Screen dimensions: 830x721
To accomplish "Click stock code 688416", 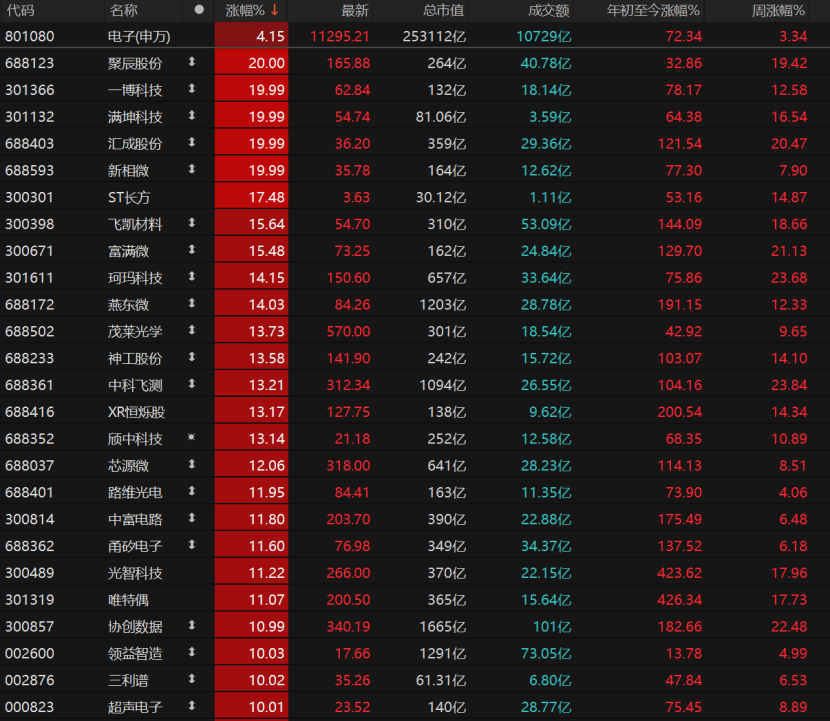I will [30, 412].
